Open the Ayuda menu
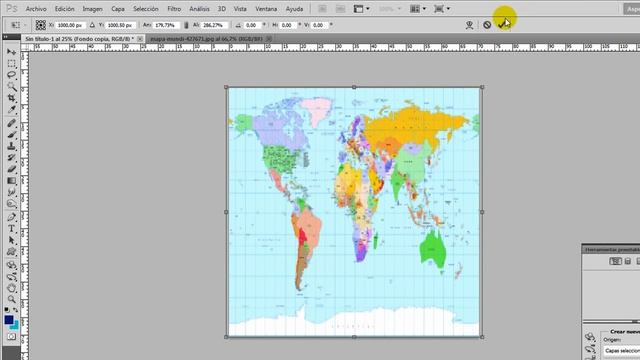 click(x=294, y=9)
